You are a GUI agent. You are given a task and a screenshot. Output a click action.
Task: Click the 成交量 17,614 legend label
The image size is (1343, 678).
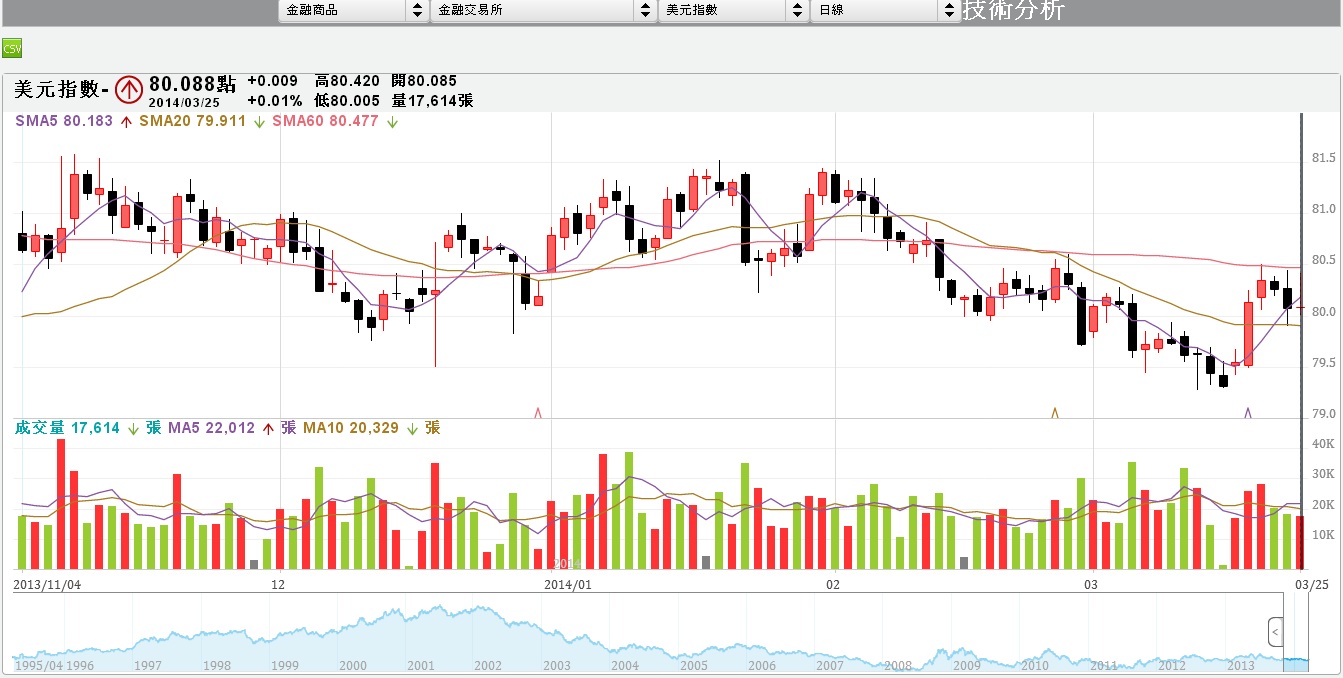(67, 428)
